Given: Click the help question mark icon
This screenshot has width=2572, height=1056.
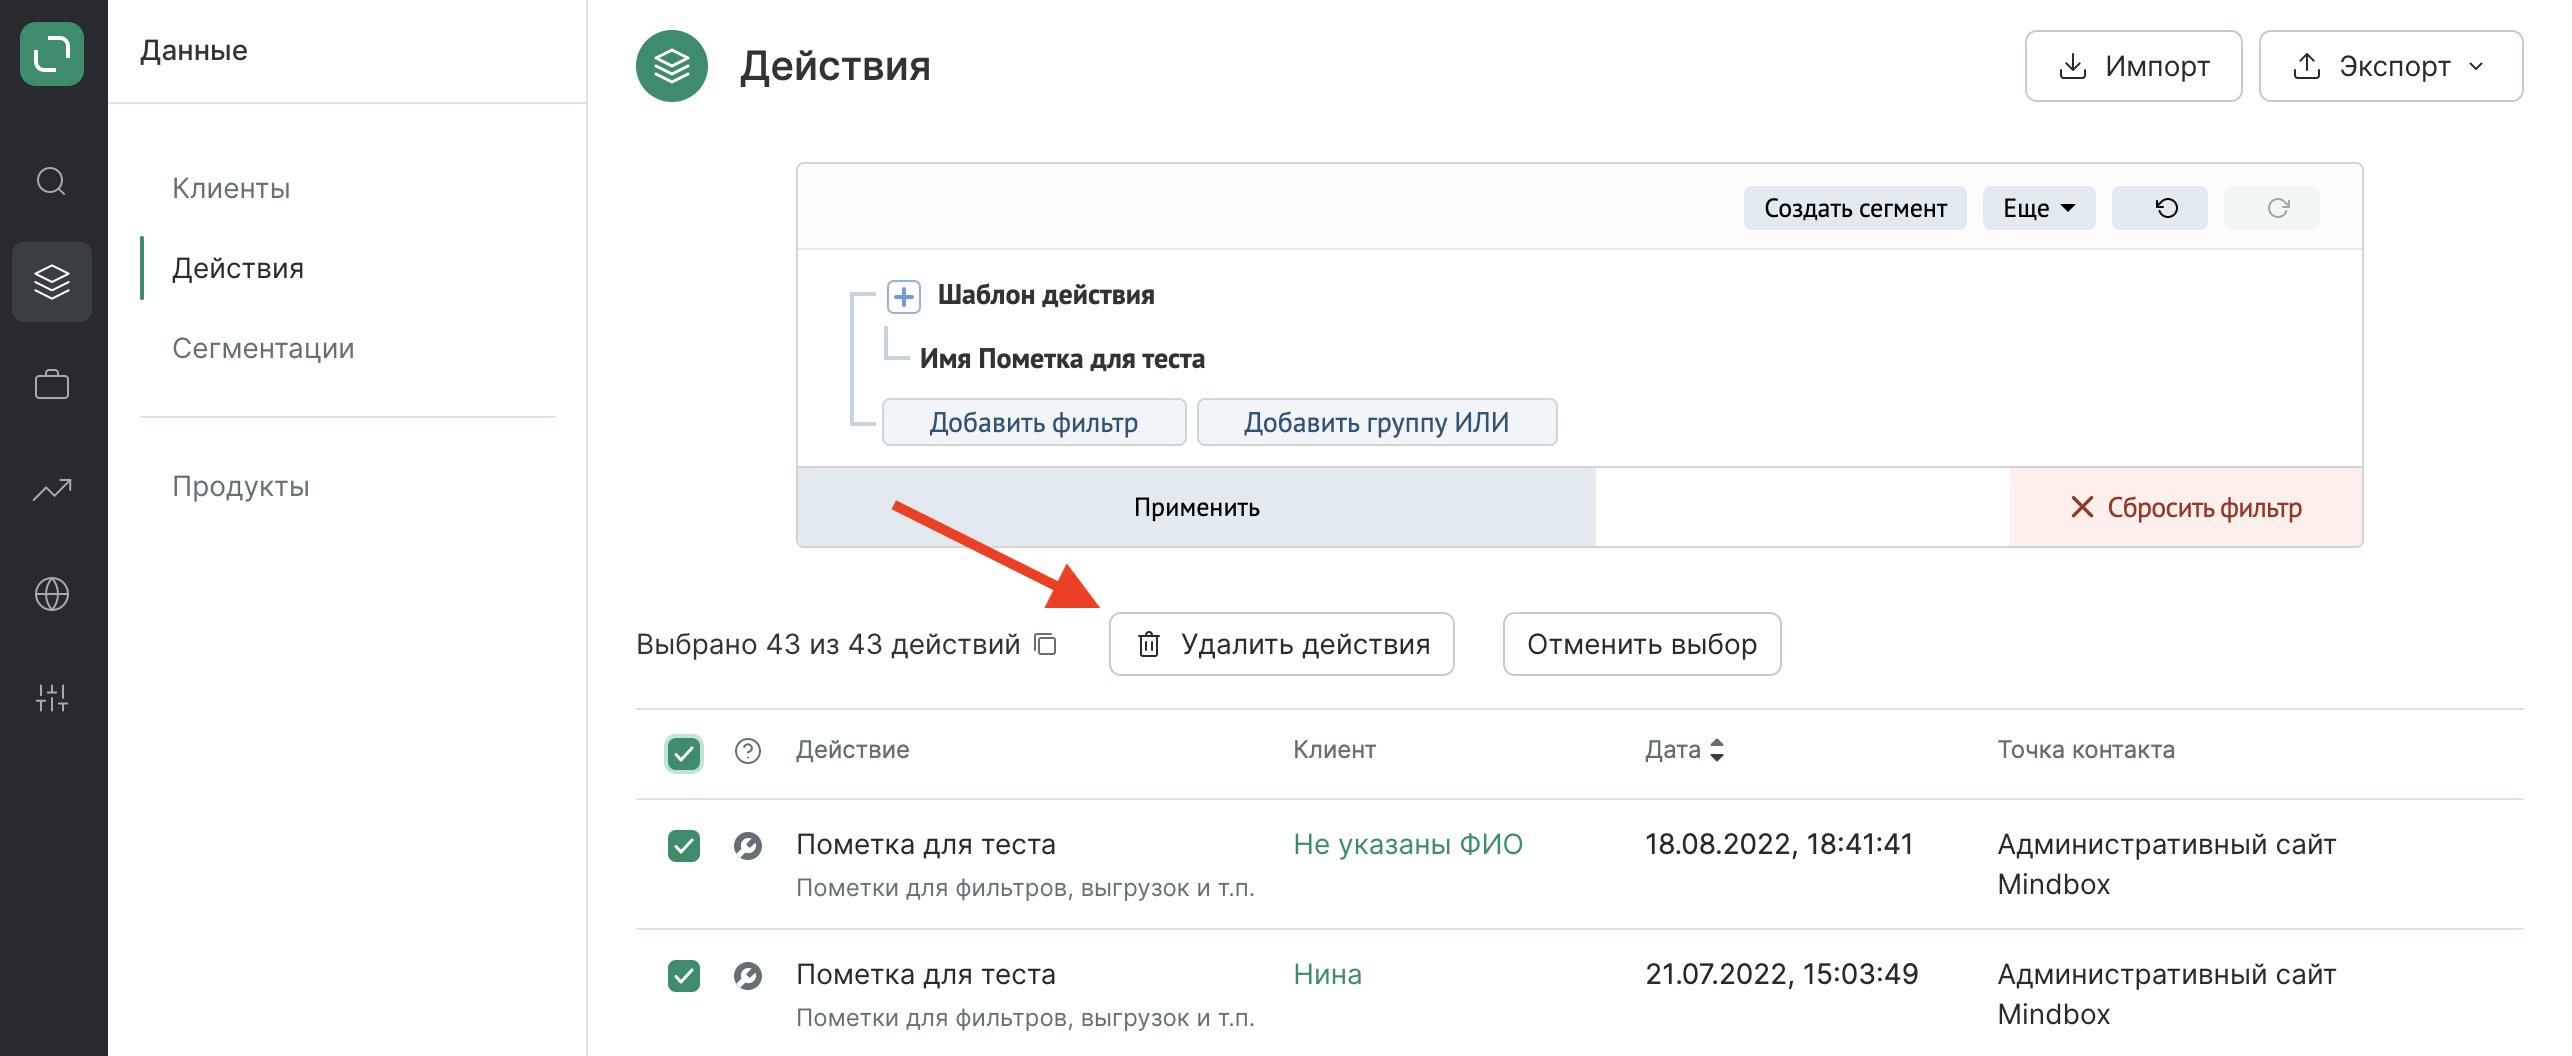Looking at the screenshot, I should (x=748, y=750).
